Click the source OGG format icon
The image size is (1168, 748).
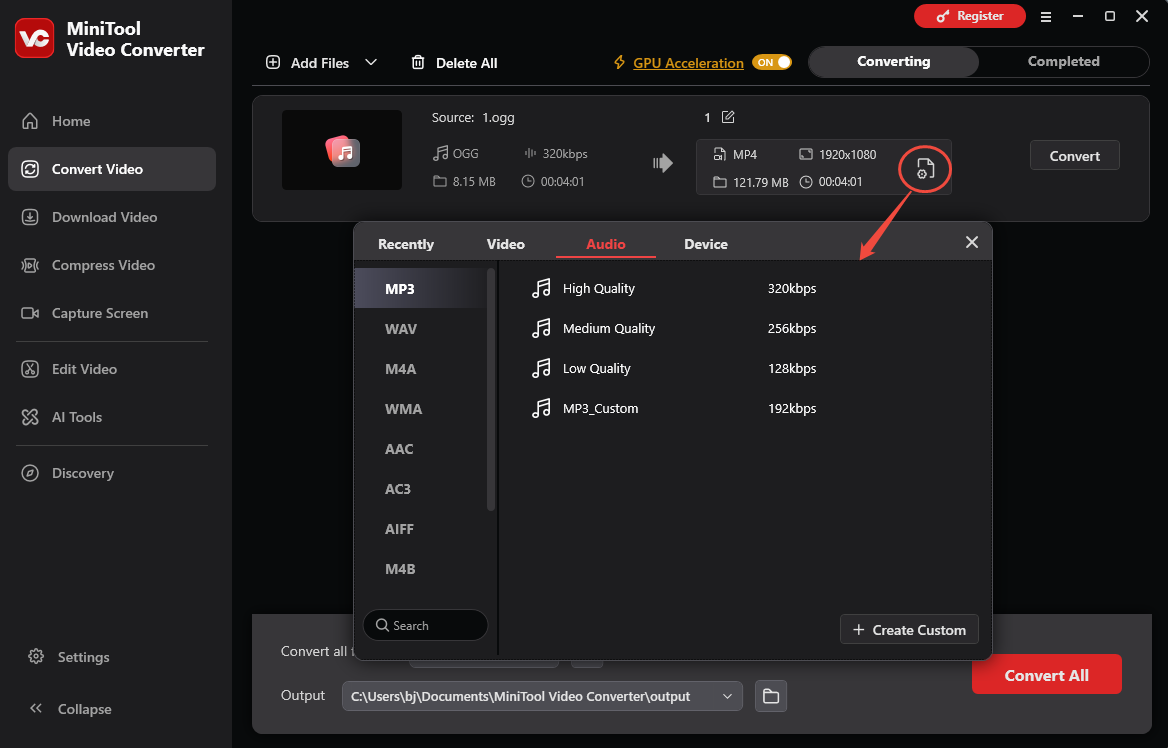tap(440, 153)
